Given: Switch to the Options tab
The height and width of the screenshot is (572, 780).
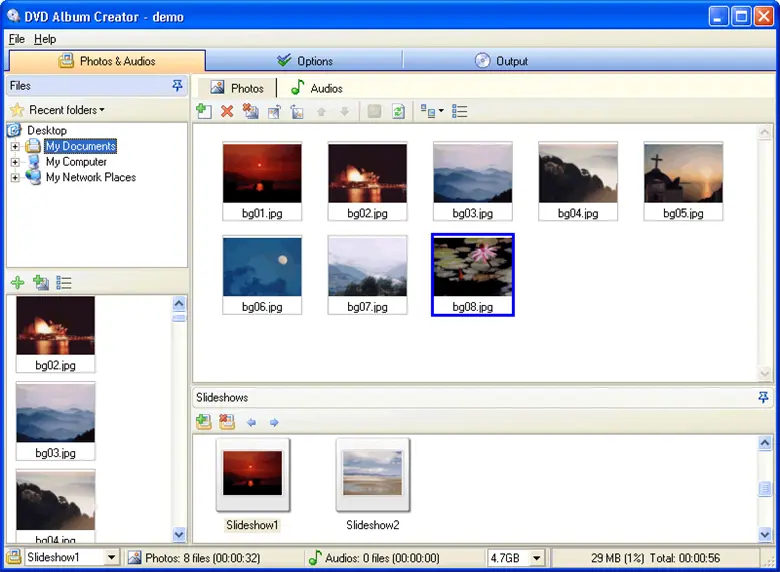Looking at the screenshot, I should (x=305, y=61).
